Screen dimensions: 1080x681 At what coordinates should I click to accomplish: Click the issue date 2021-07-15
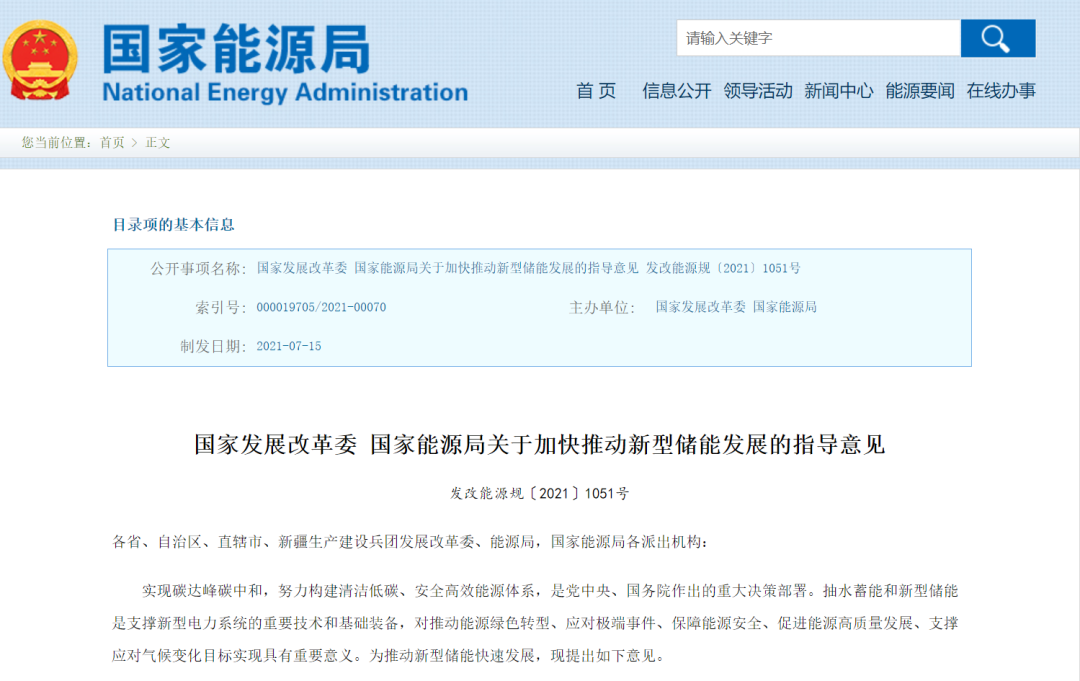(x=289, y=346)
